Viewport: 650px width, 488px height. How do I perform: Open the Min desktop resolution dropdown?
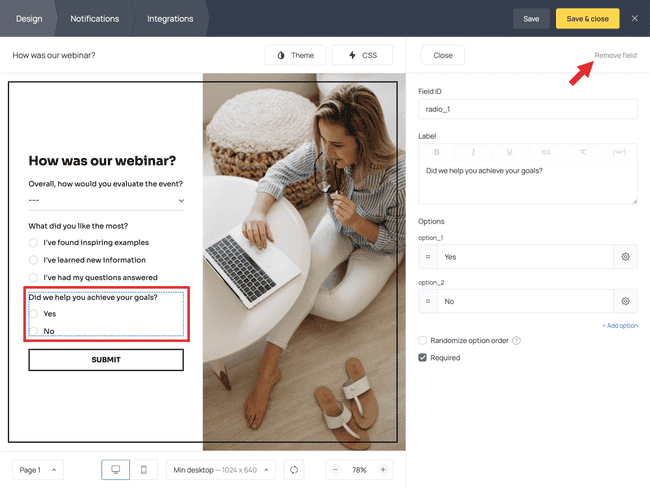pos(221,470)
